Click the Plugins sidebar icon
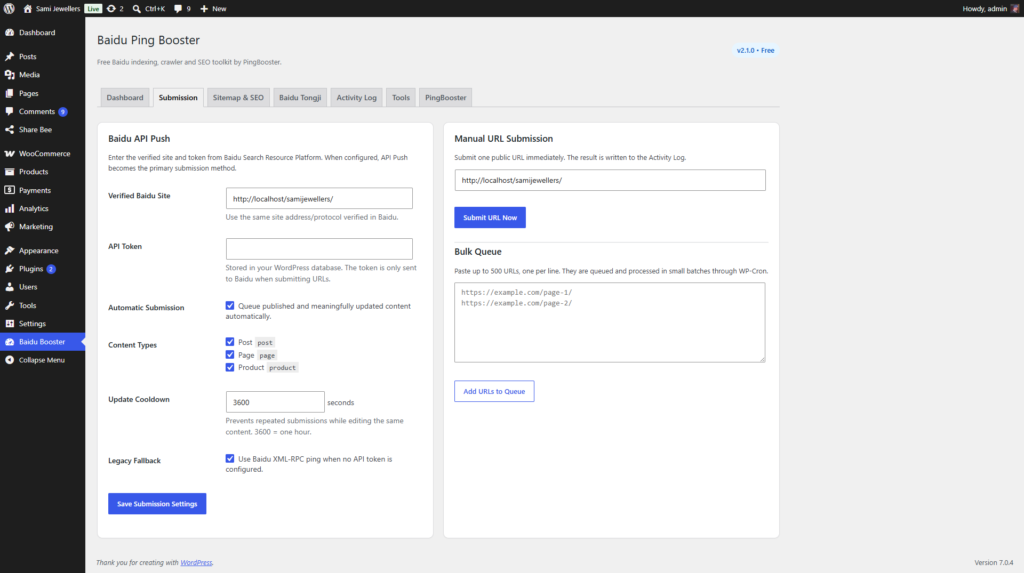Image resolution: width=1024 pixels, height=573 pixels. pos(10,269)
